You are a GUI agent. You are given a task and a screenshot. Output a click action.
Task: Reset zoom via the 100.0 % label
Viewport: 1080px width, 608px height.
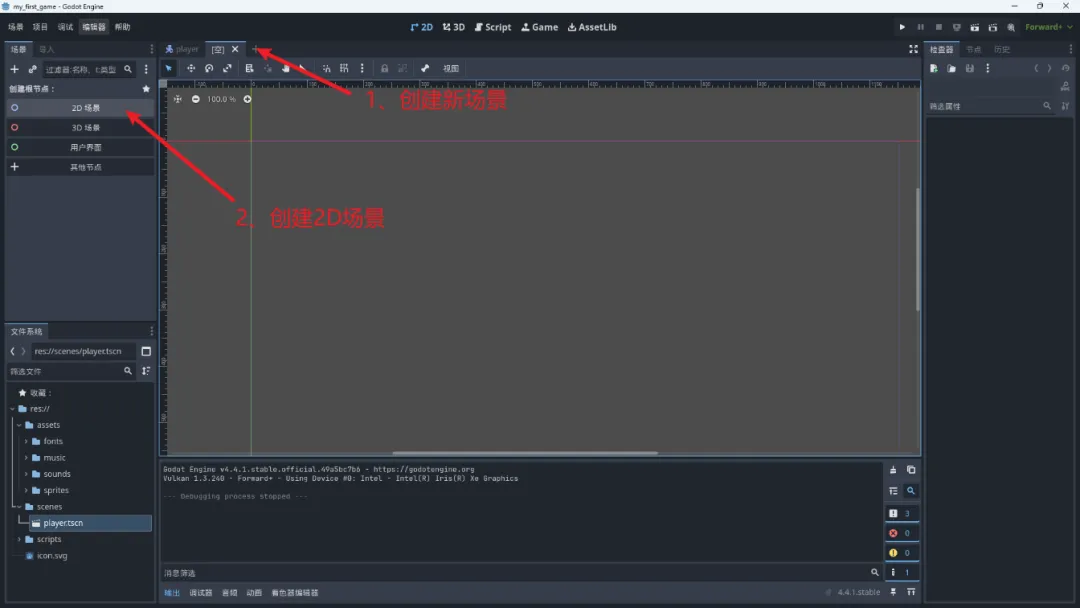221,99
